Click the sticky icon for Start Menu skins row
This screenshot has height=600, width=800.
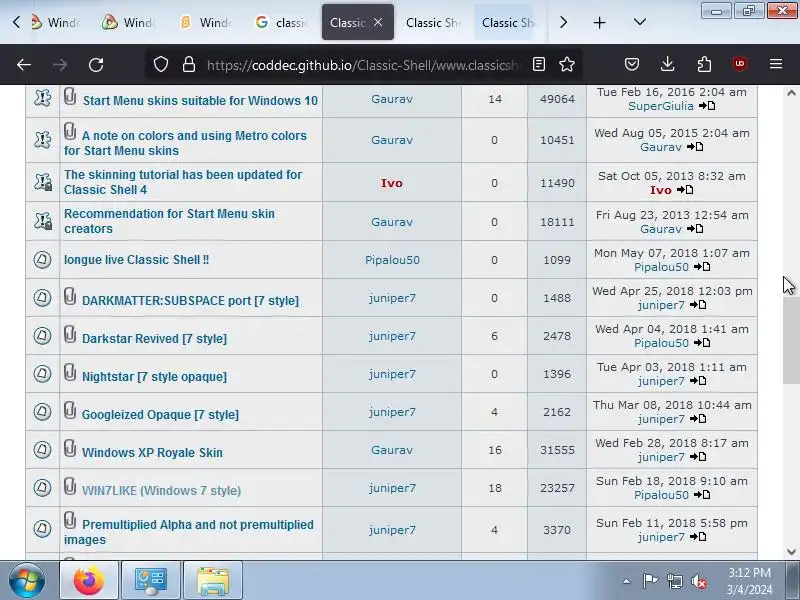42,97
